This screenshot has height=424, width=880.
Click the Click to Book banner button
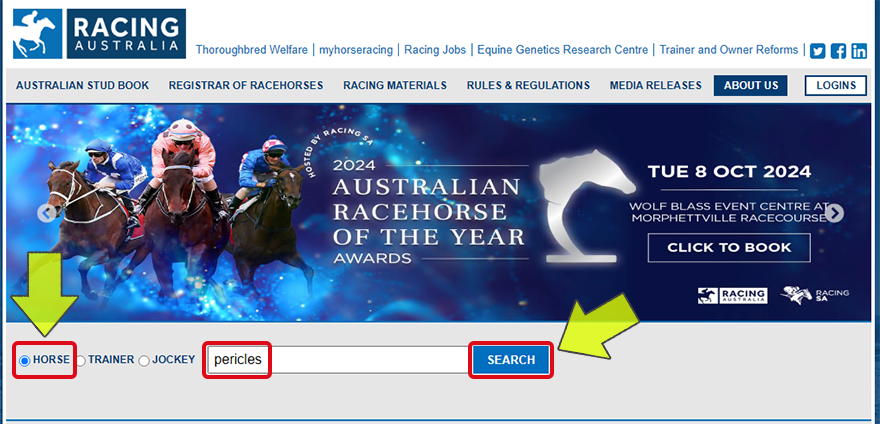tap(728, 247)
